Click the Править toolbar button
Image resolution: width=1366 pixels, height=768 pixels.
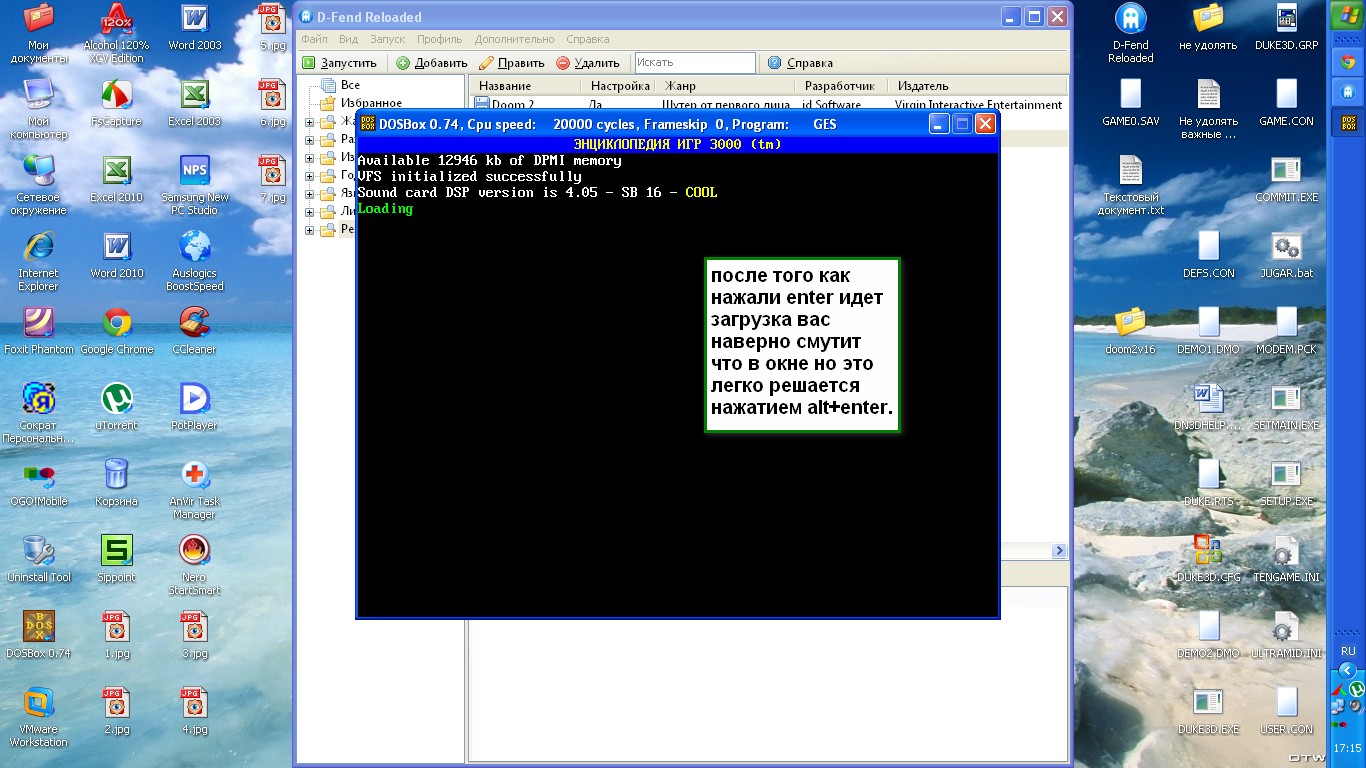coord(512,63)
